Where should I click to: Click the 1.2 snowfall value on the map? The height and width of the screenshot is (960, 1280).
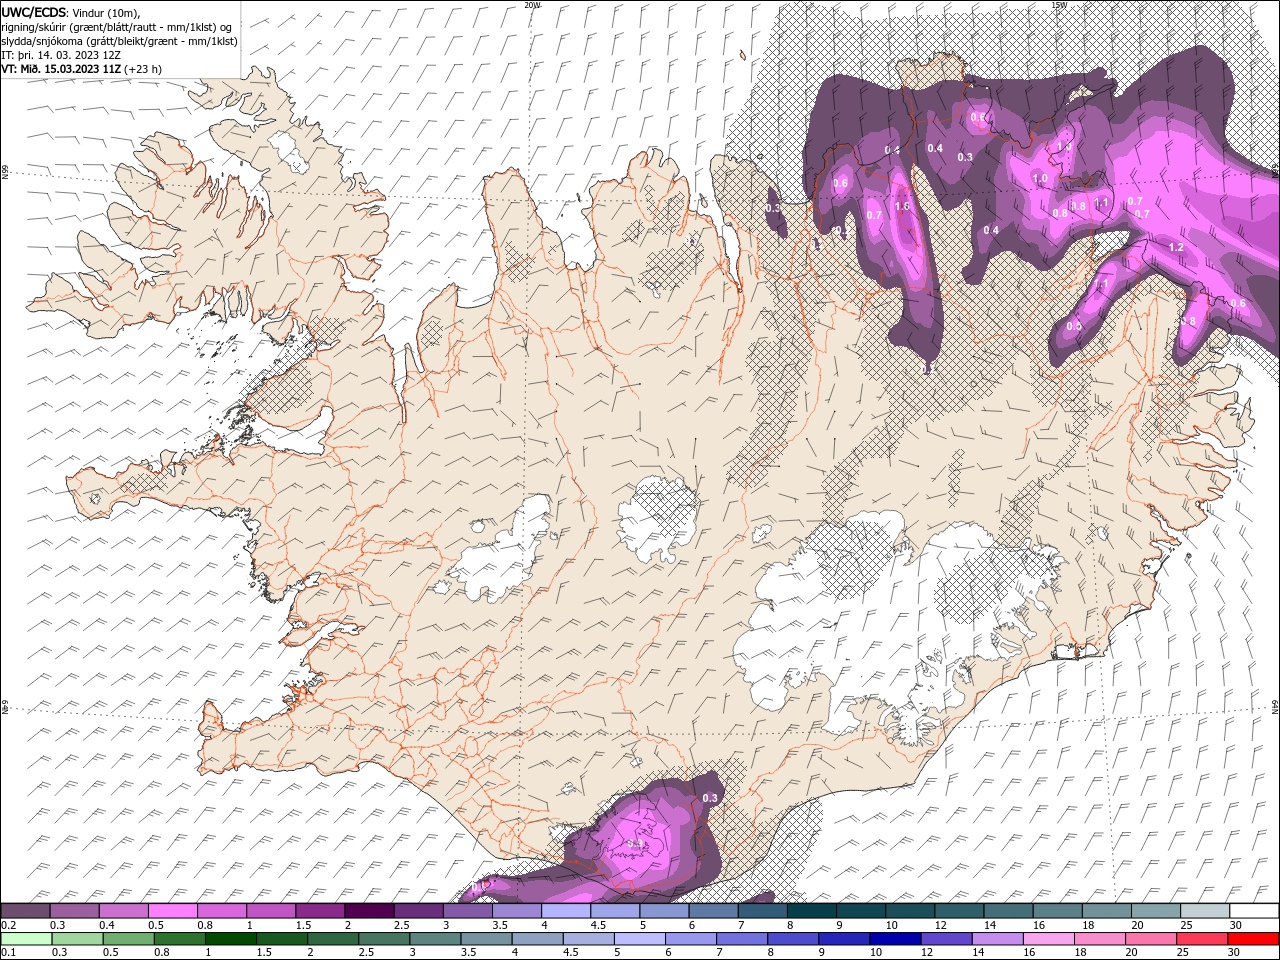click(1176, 247)
